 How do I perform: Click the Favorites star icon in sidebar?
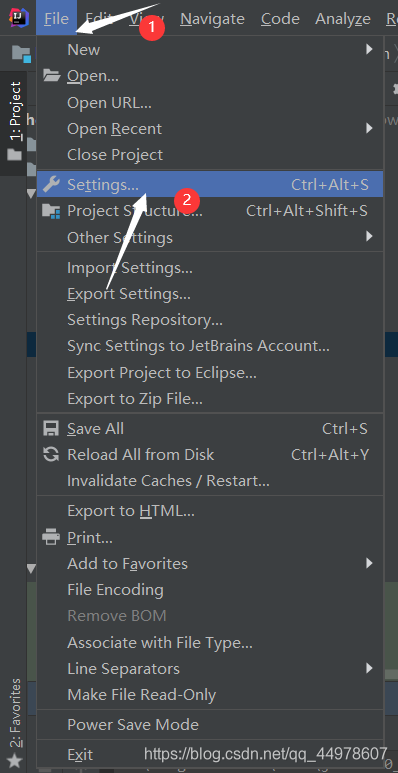15,761
